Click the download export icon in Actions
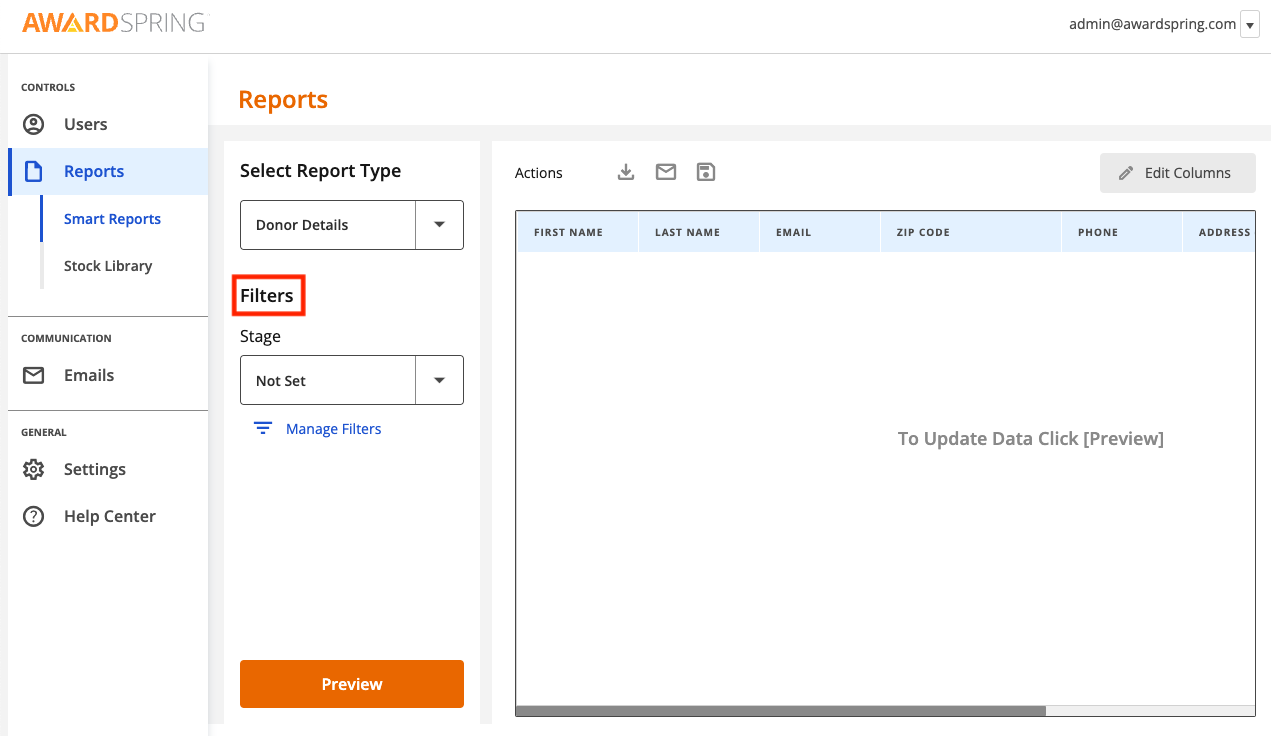The height and width of the screenshot is (736, 1271). 625,171
